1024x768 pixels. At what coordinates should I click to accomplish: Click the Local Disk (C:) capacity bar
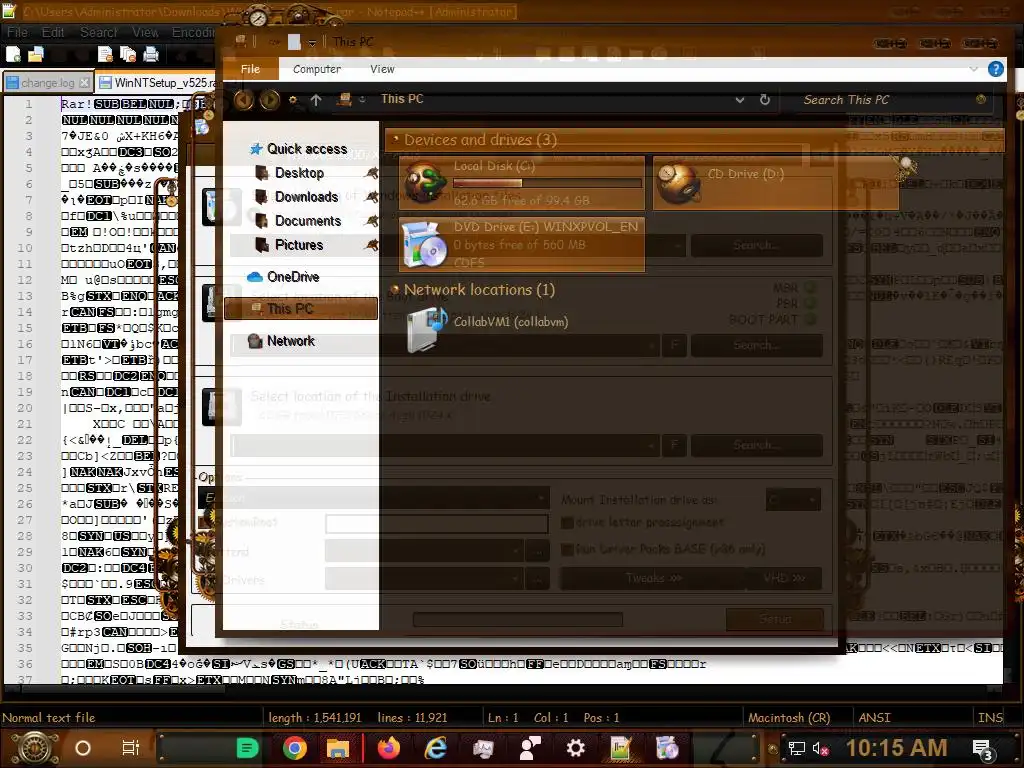(x=547, y=183)
